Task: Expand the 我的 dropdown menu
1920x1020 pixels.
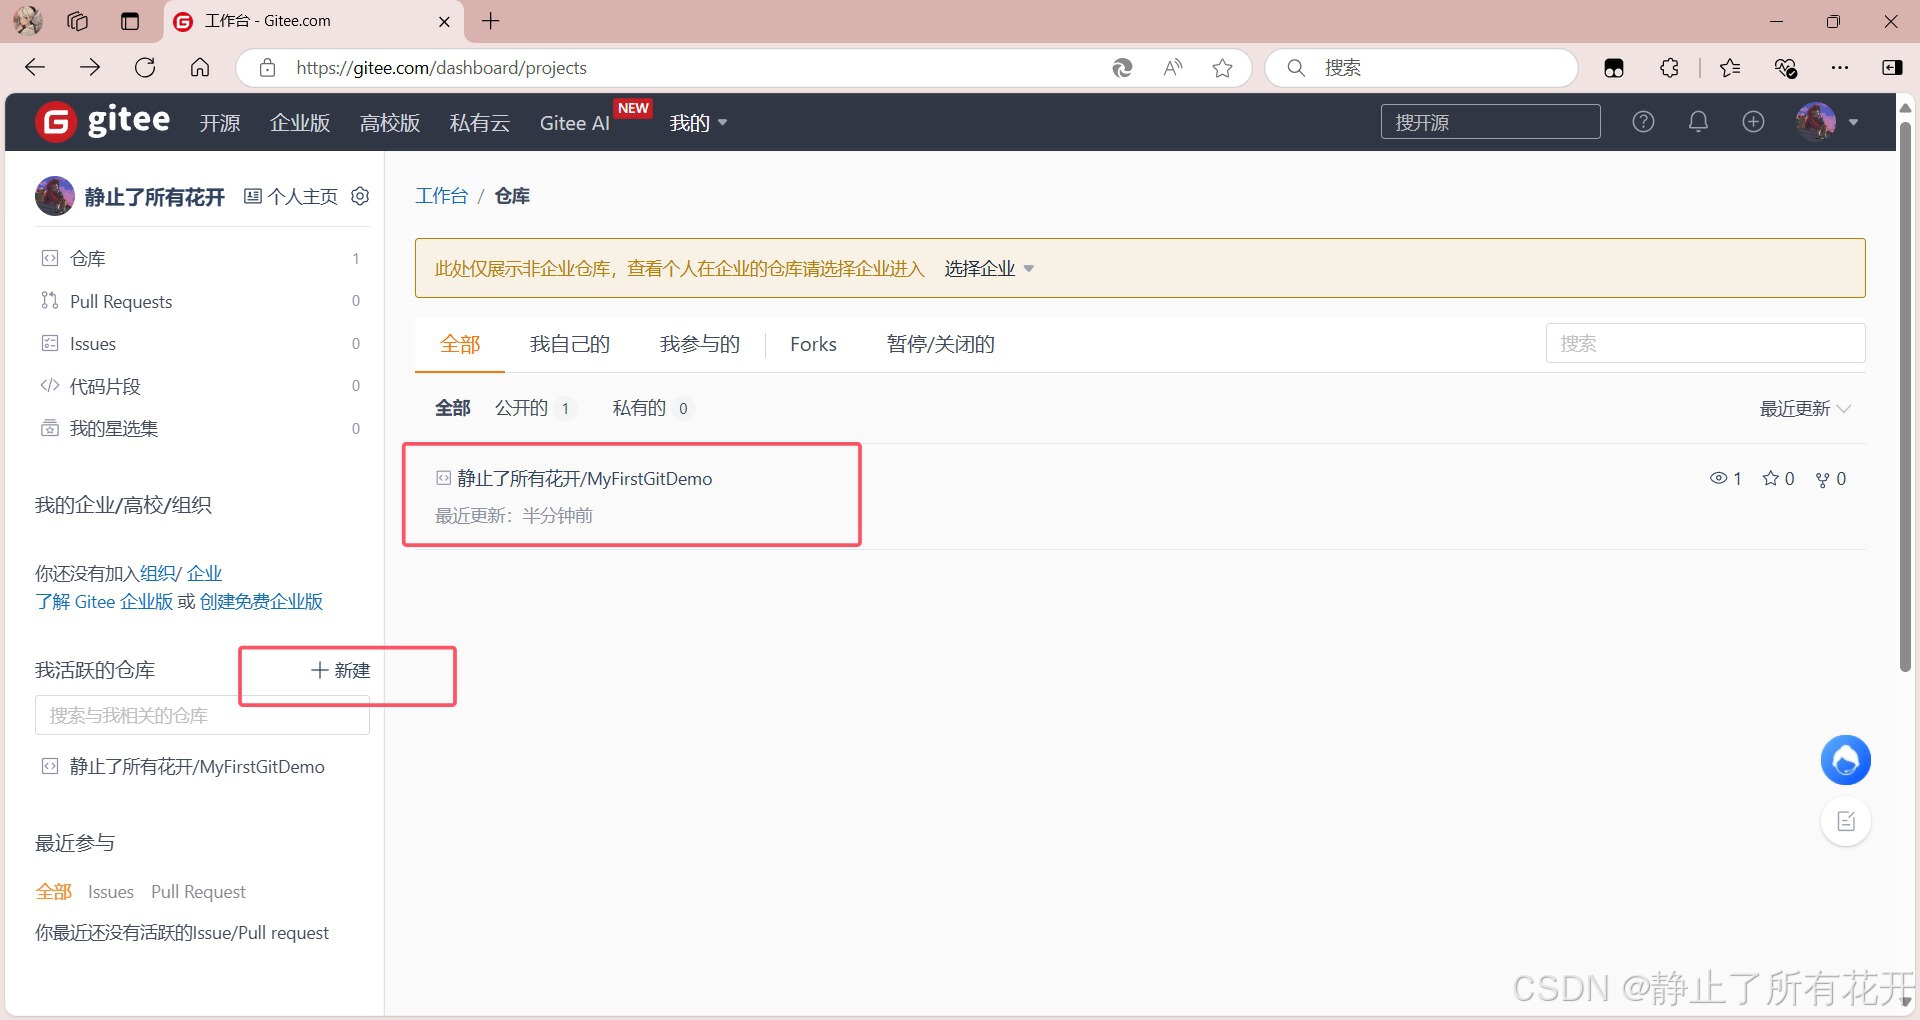Action: [x=698, y=122]
